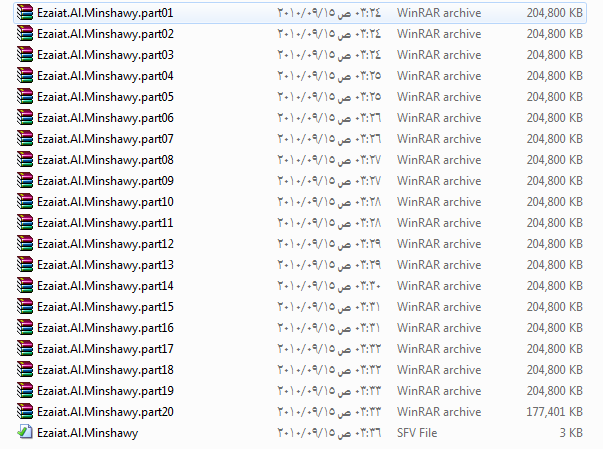Click the WinRAR icon of Ezaiat.Al.Minshawy.part06
This screenshot has height=449, width=603.
point(25,118)
